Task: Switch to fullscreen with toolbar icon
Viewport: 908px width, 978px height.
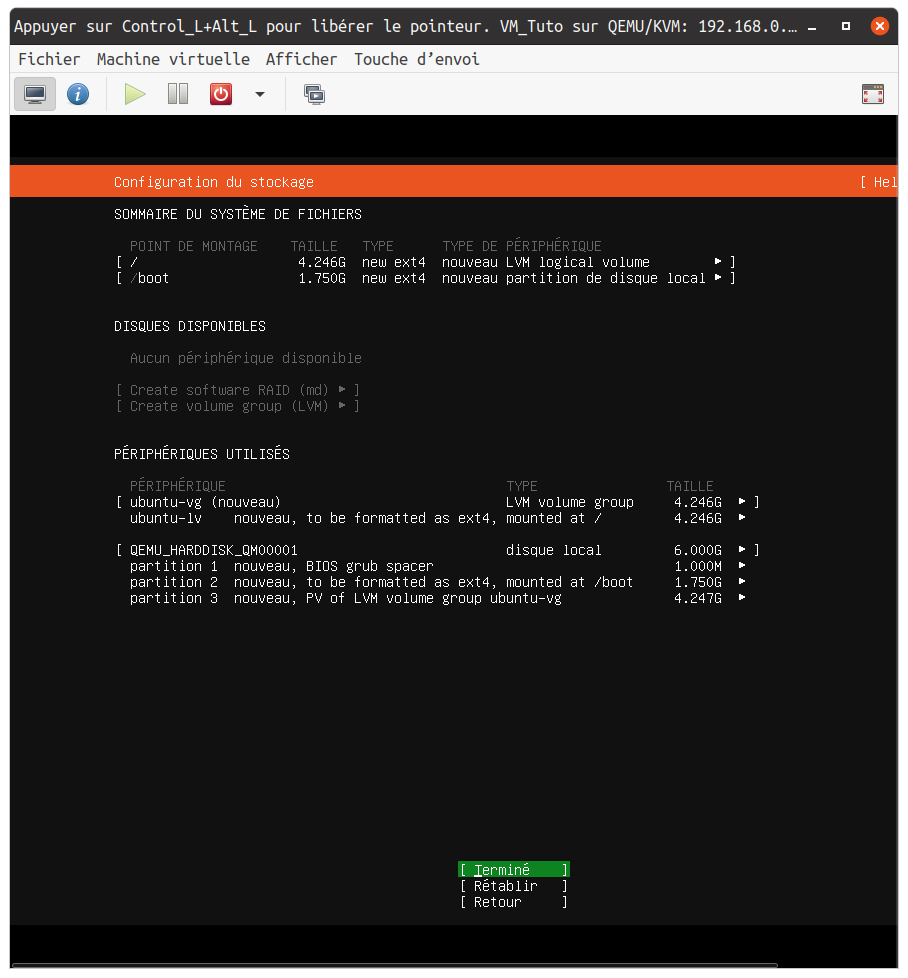Action: [x=872, y=94]
